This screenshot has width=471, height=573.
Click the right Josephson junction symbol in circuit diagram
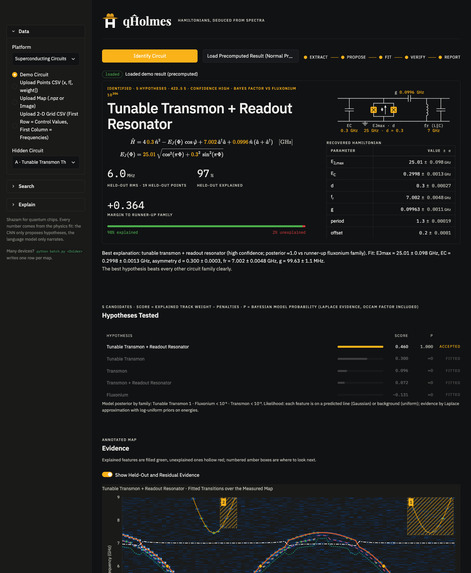393,110
